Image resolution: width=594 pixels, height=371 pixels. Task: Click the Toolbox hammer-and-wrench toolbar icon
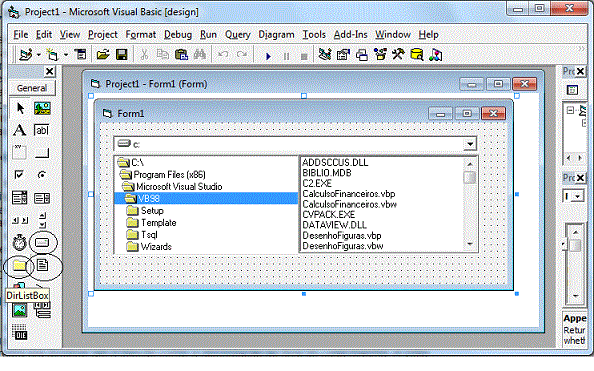coord(398,55)
